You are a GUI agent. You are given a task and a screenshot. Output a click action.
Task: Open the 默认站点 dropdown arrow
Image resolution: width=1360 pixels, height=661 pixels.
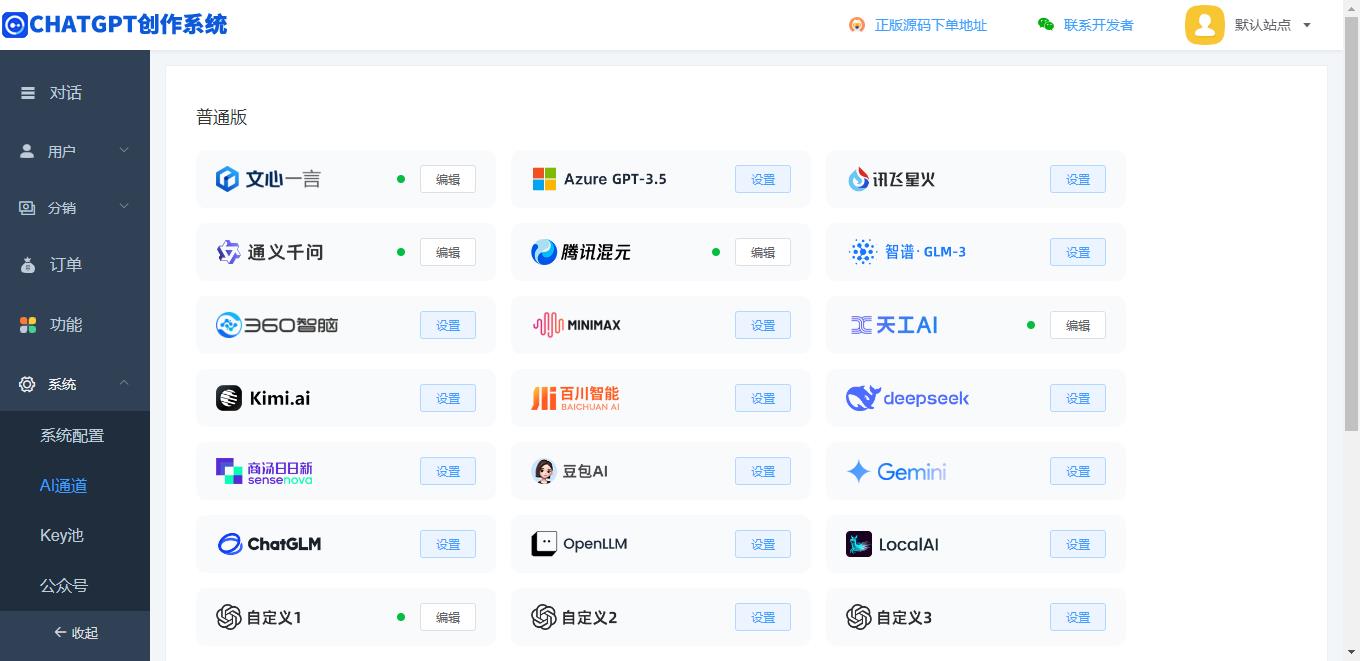coord(1307,25)
